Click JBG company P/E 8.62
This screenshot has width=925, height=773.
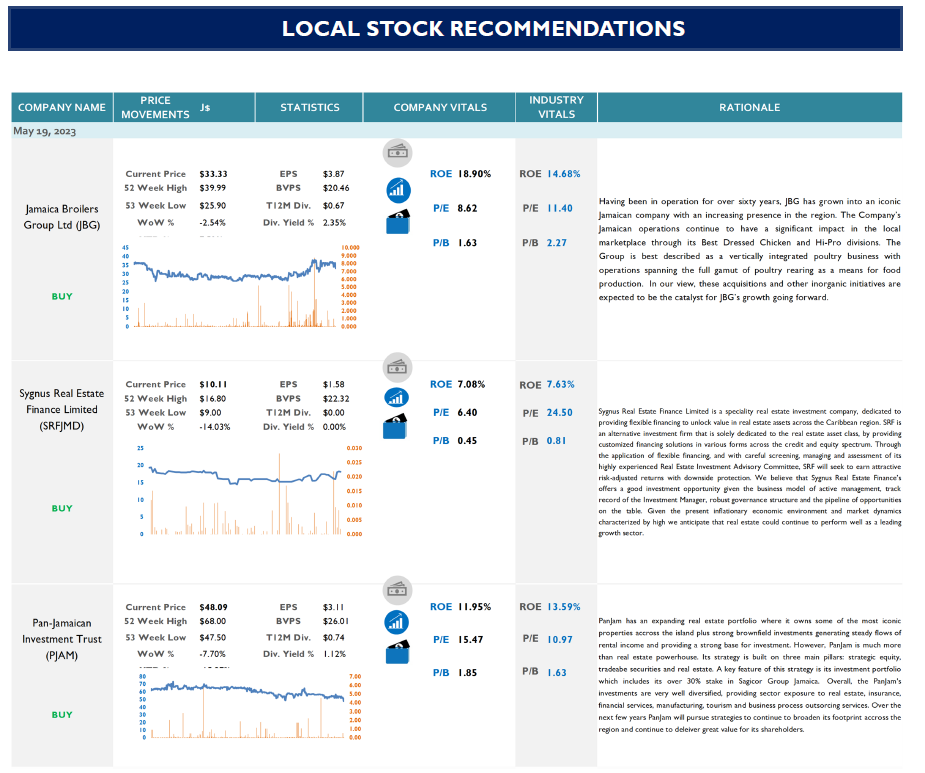click(467, 208)
